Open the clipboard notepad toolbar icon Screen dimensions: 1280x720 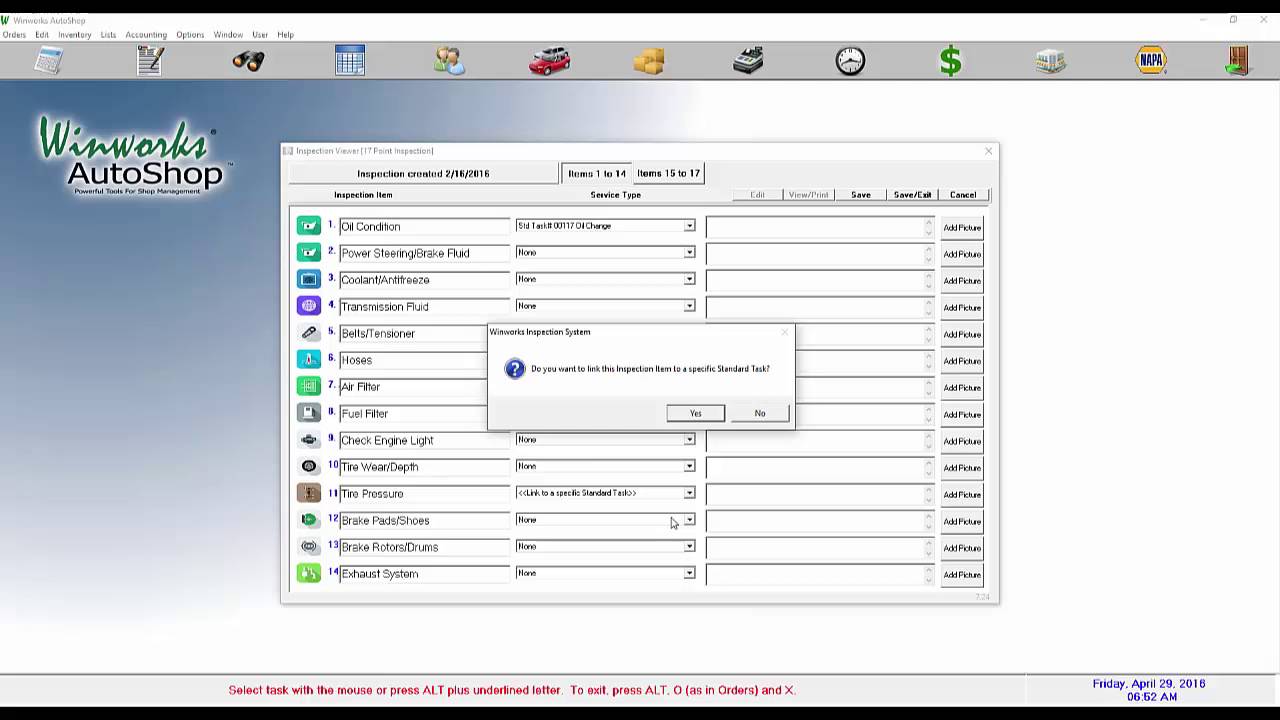150,61
